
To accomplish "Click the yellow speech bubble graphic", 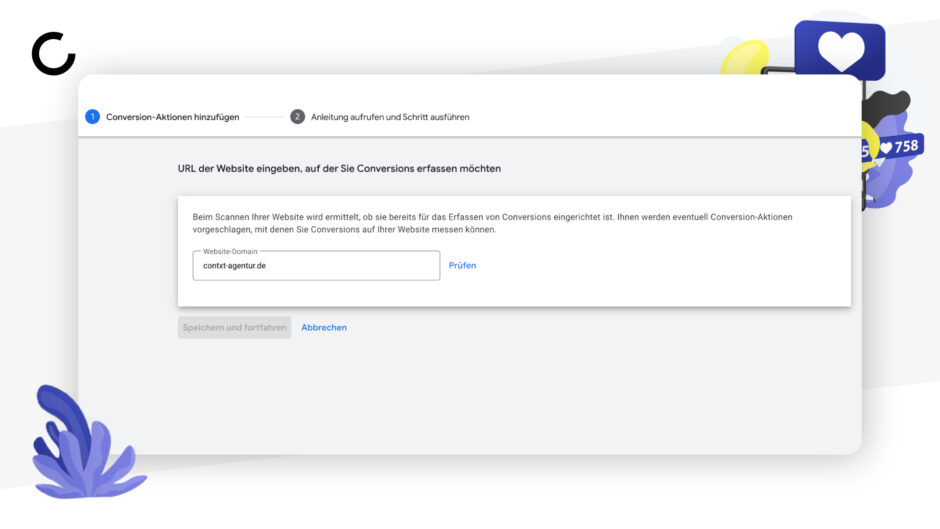I will tap(746, 57).
